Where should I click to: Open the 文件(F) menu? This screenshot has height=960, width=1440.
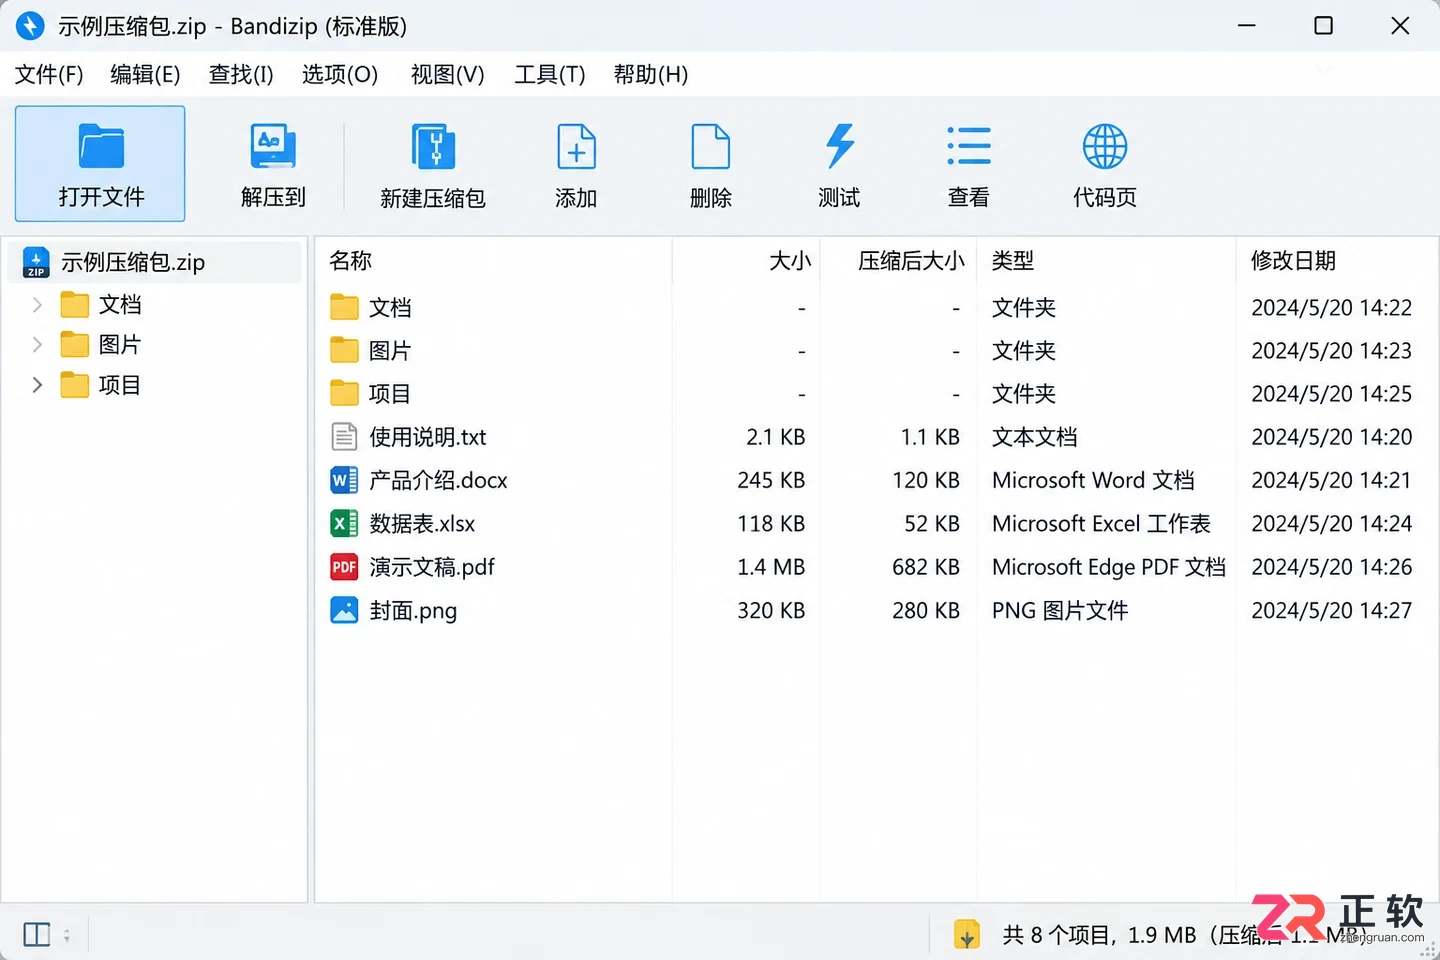[49, 75]
